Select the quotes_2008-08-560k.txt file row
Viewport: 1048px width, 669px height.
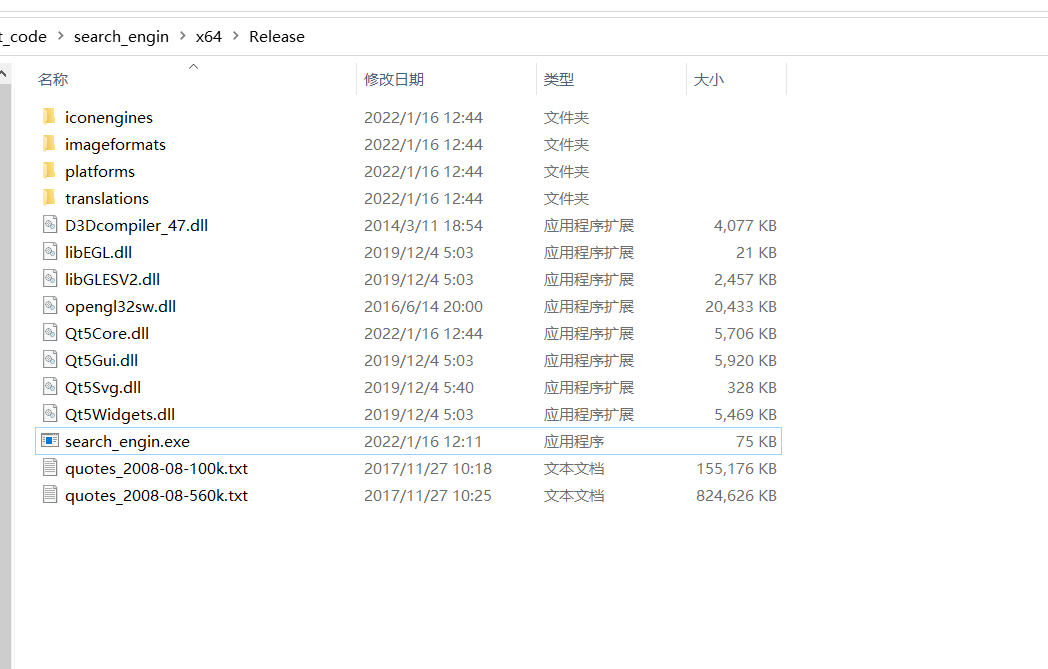[x=157, y=495]
